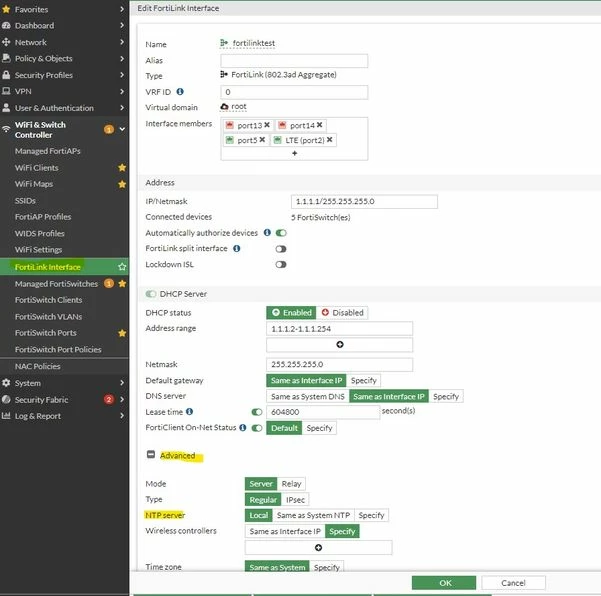Screen dimensions: 601x596
Task: Click the Log & Report chart icon
Action: [6, 415]
